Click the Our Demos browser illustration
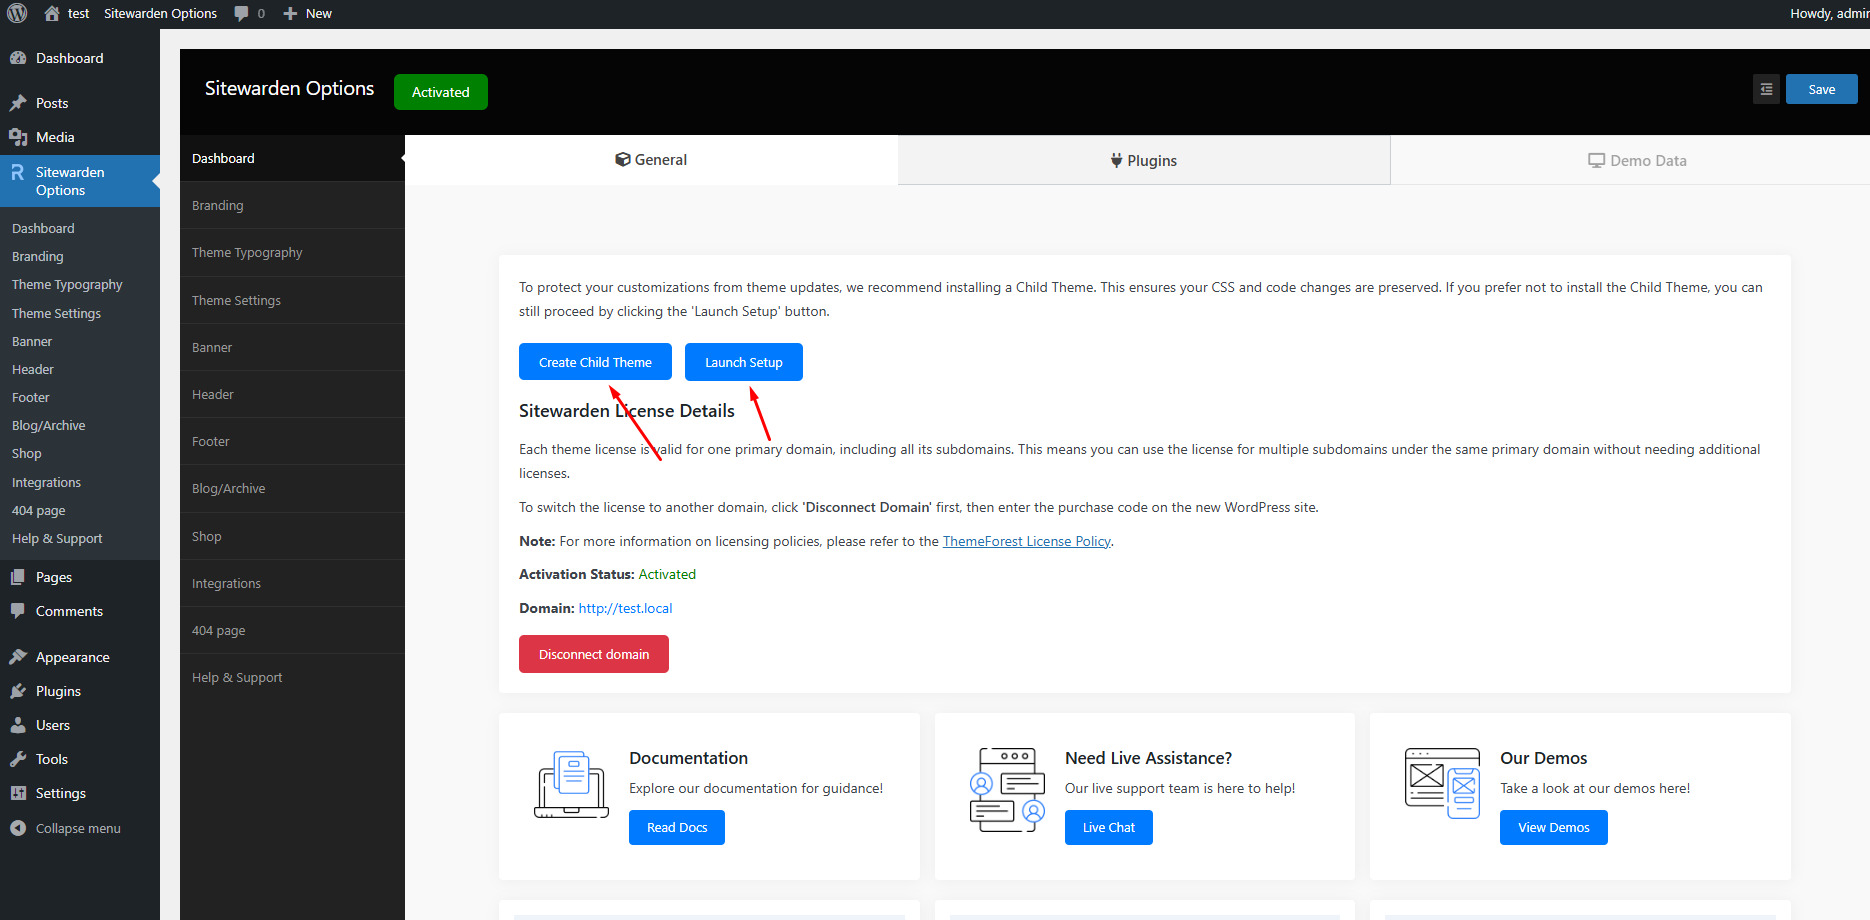Viewport: 1870px width, 920px height. point(1442,783)
